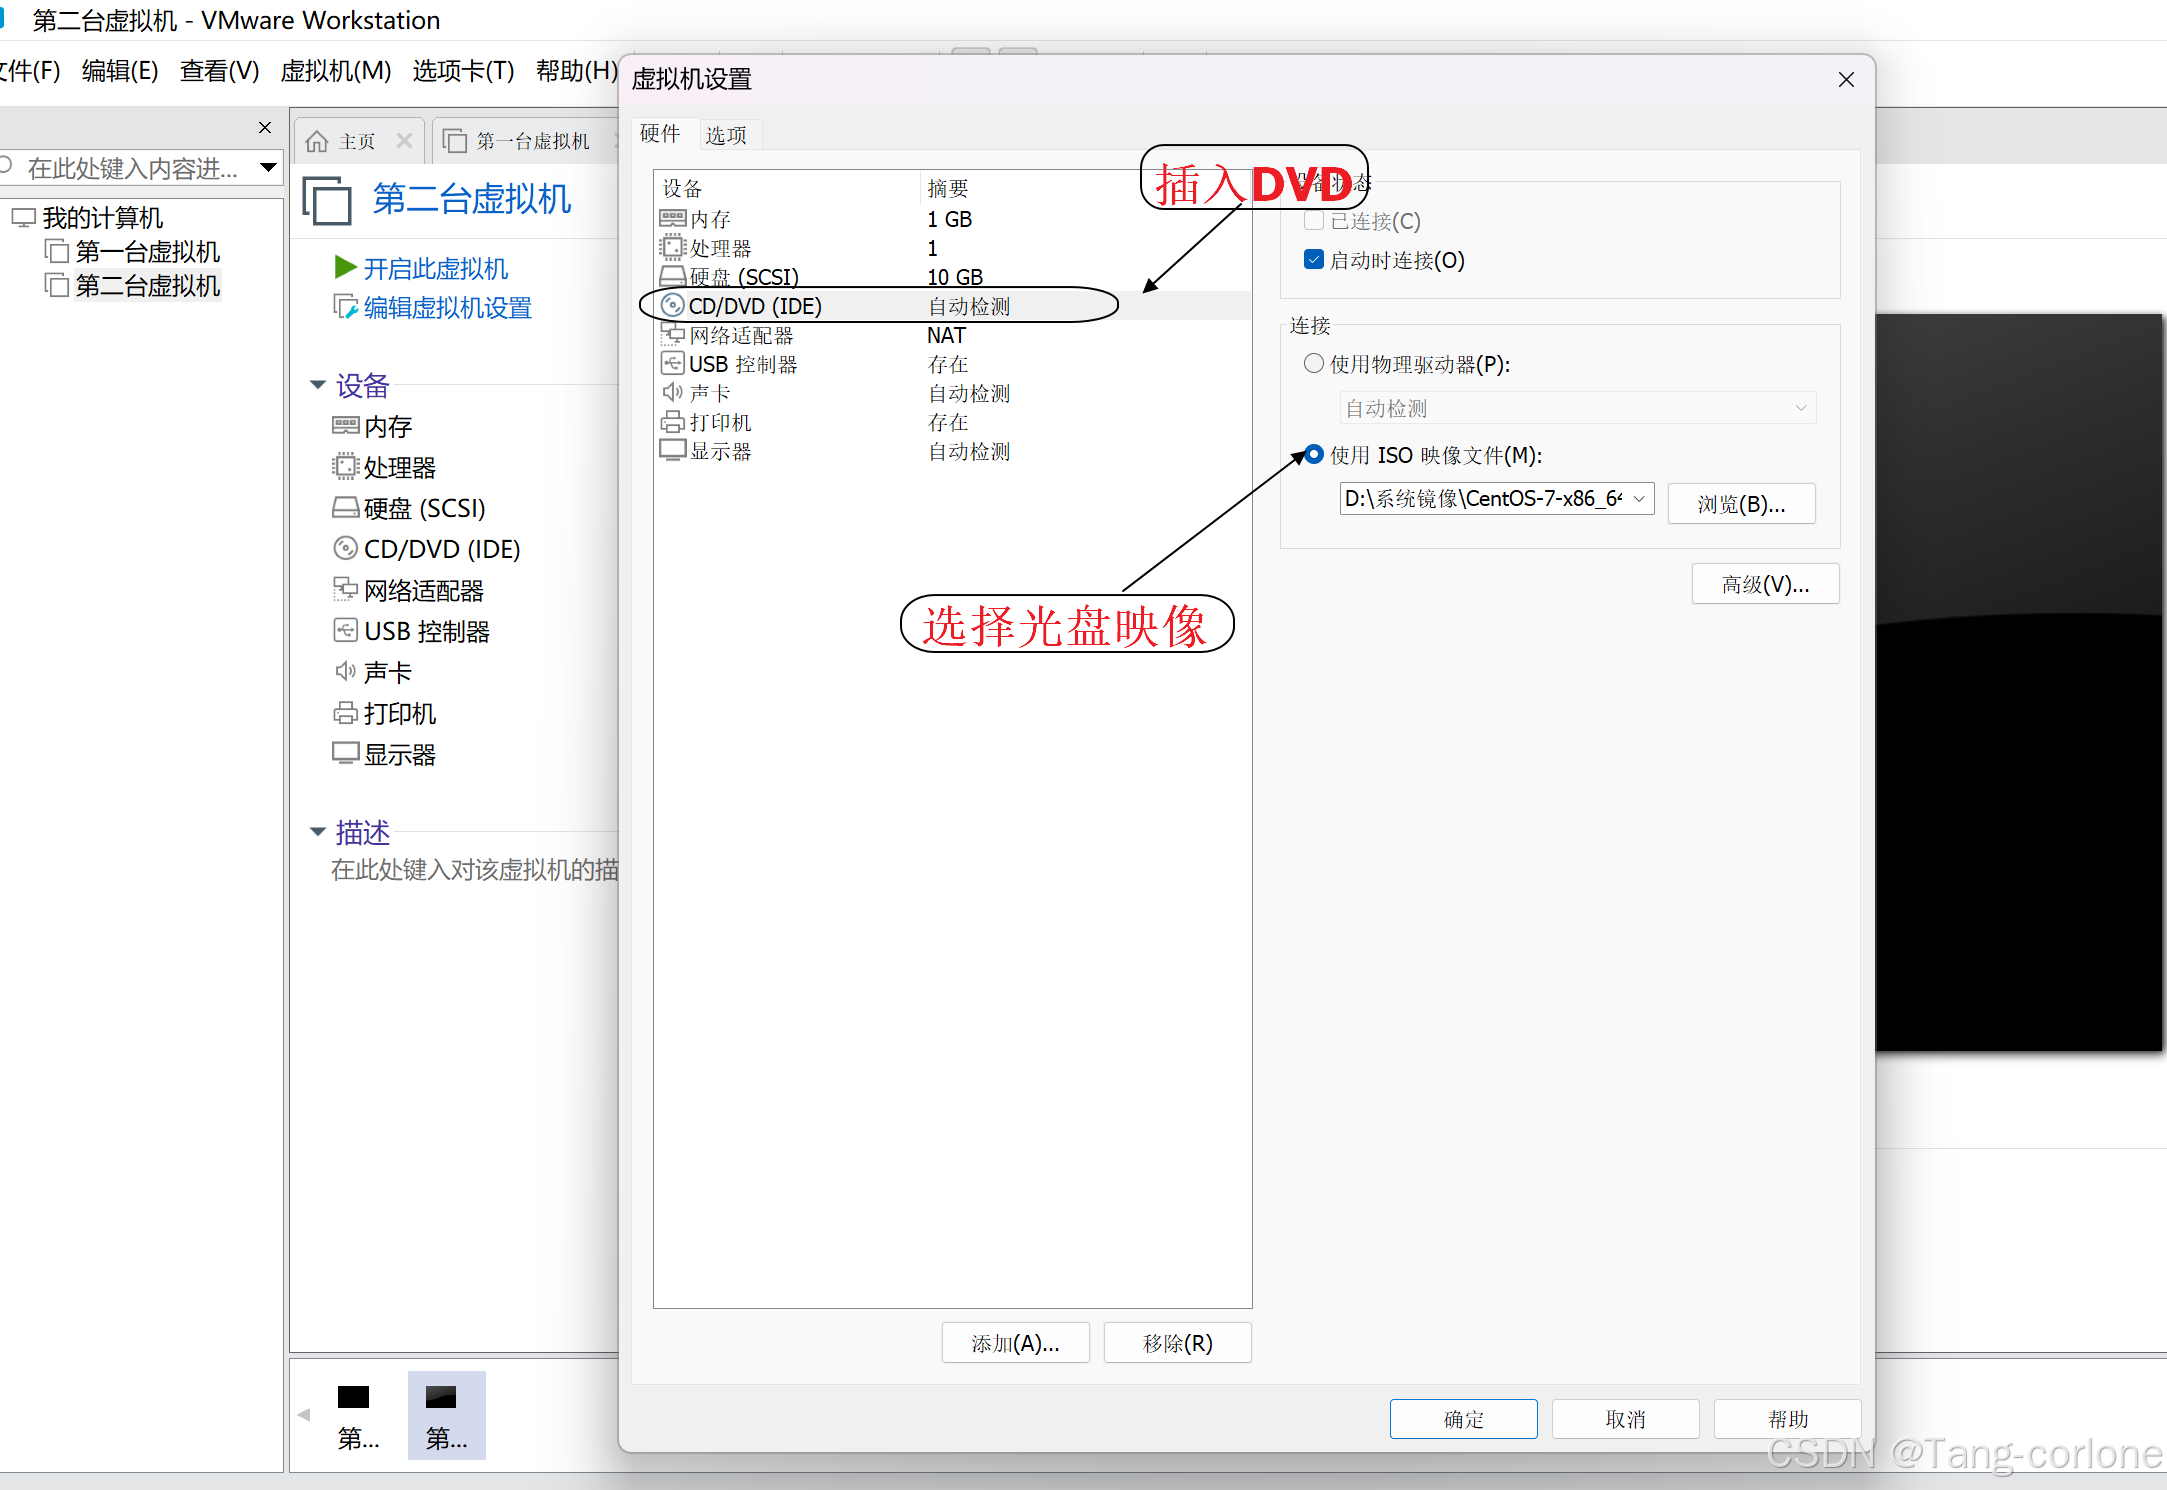Image resolution: width=2167 pixels, height=1490 pixels.
Task: Click the green power-on VM play icon
Action: tap(346, 267)
